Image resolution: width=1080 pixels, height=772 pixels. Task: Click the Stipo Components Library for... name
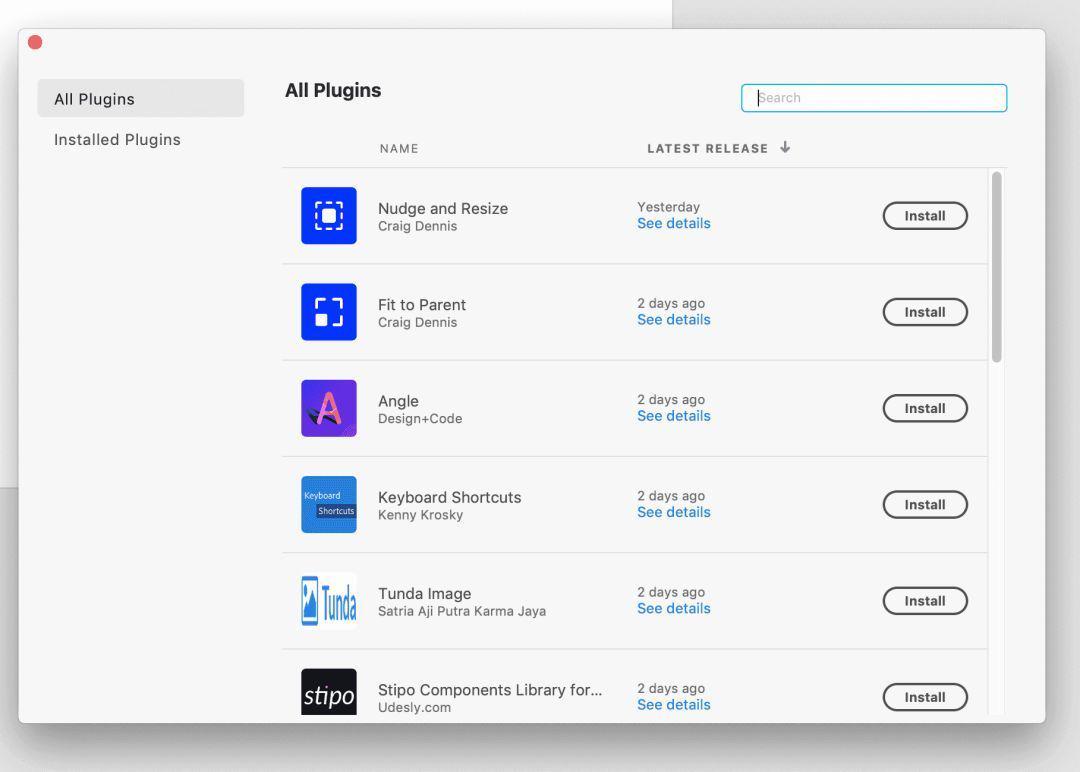(490, 690)
